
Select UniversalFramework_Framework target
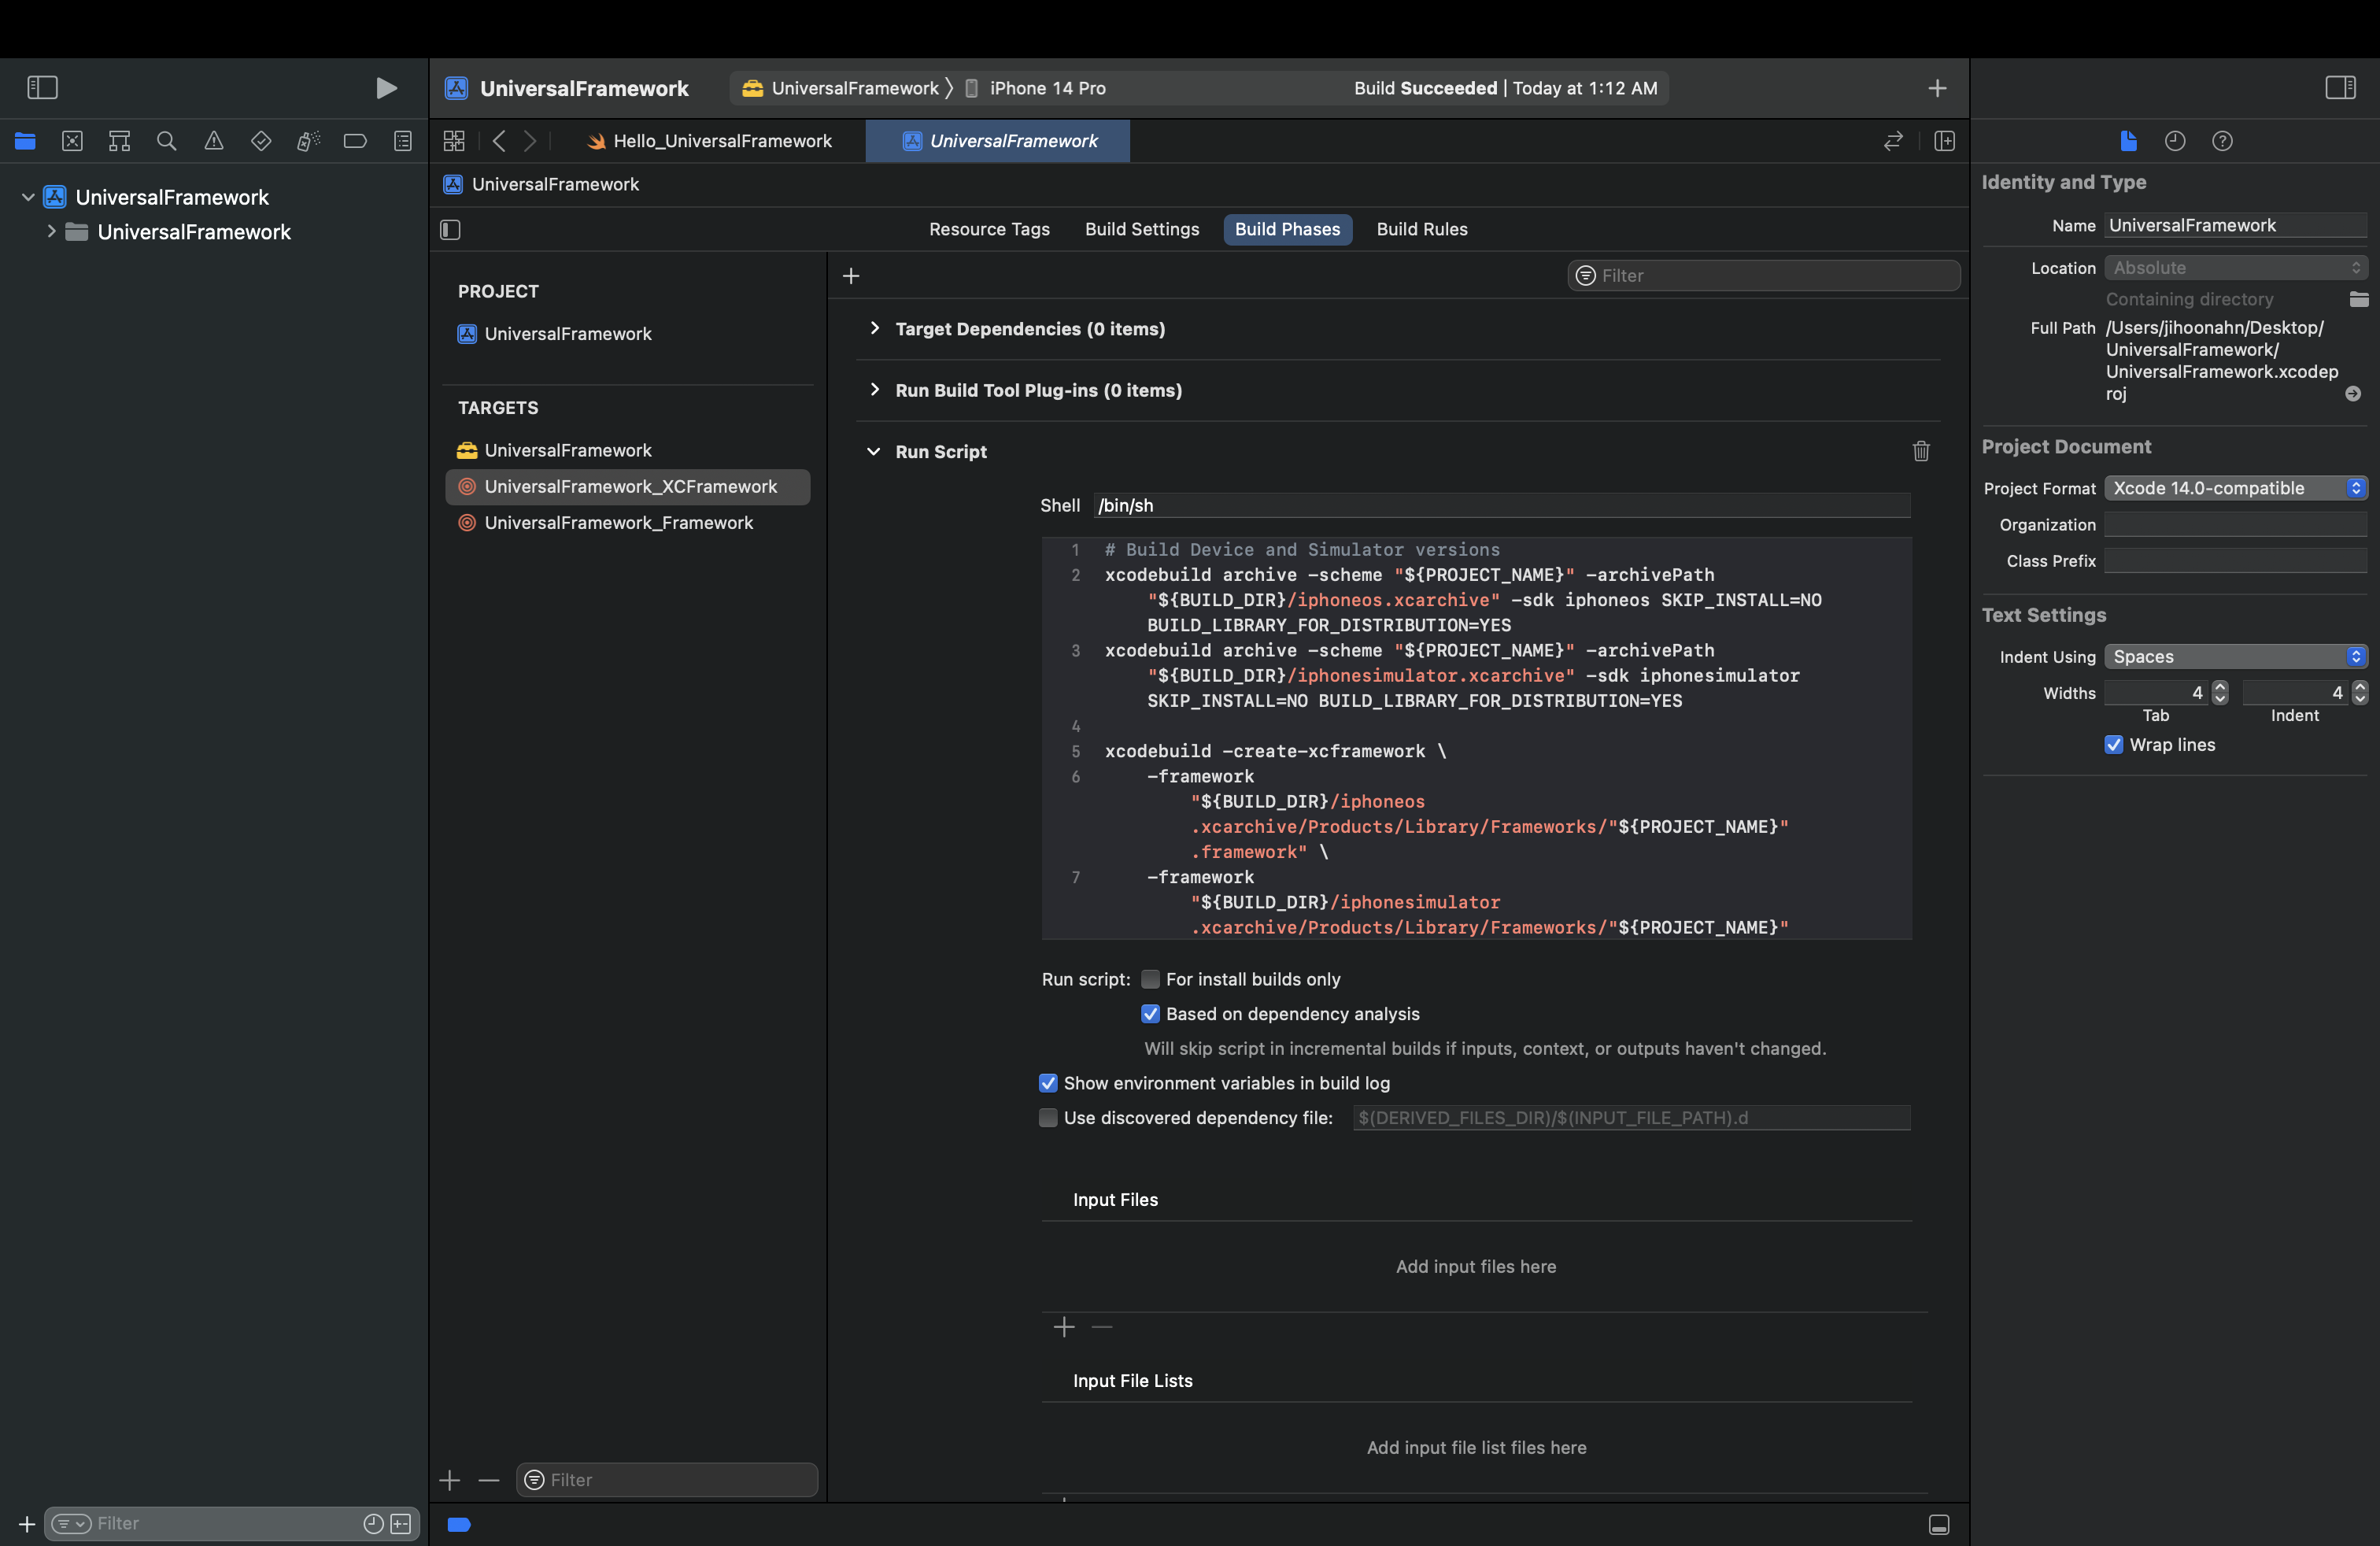[628, 523]
